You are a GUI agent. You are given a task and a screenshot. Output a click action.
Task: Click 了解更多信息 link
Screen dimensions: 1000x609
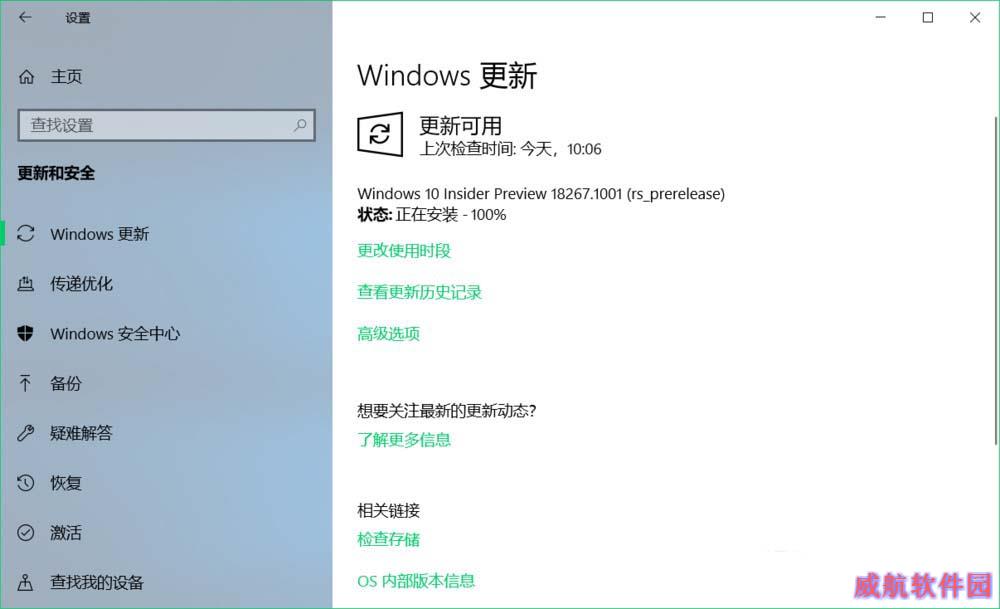click(x=404, y=439)
